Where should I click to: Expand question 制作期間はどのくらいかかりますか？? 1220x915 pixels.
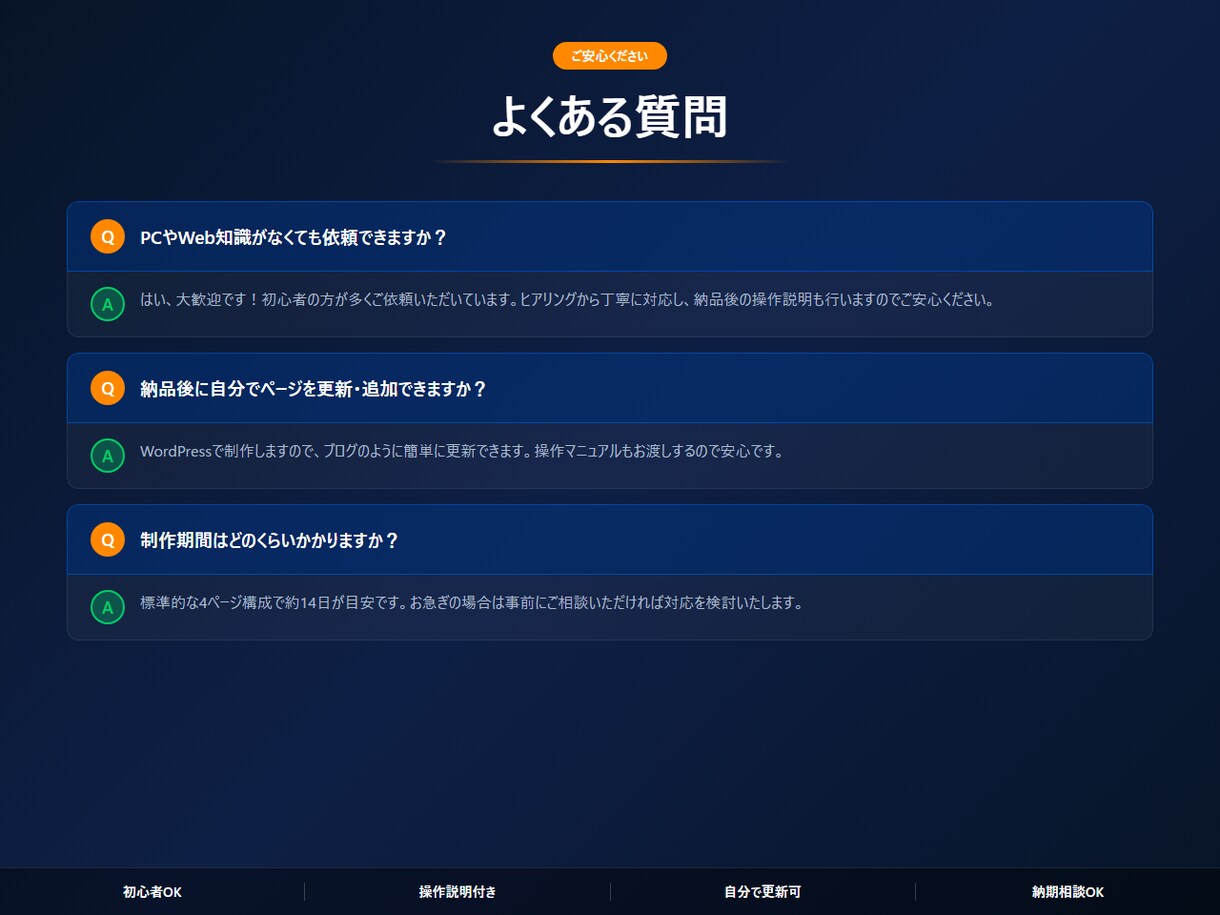point(610,540)
